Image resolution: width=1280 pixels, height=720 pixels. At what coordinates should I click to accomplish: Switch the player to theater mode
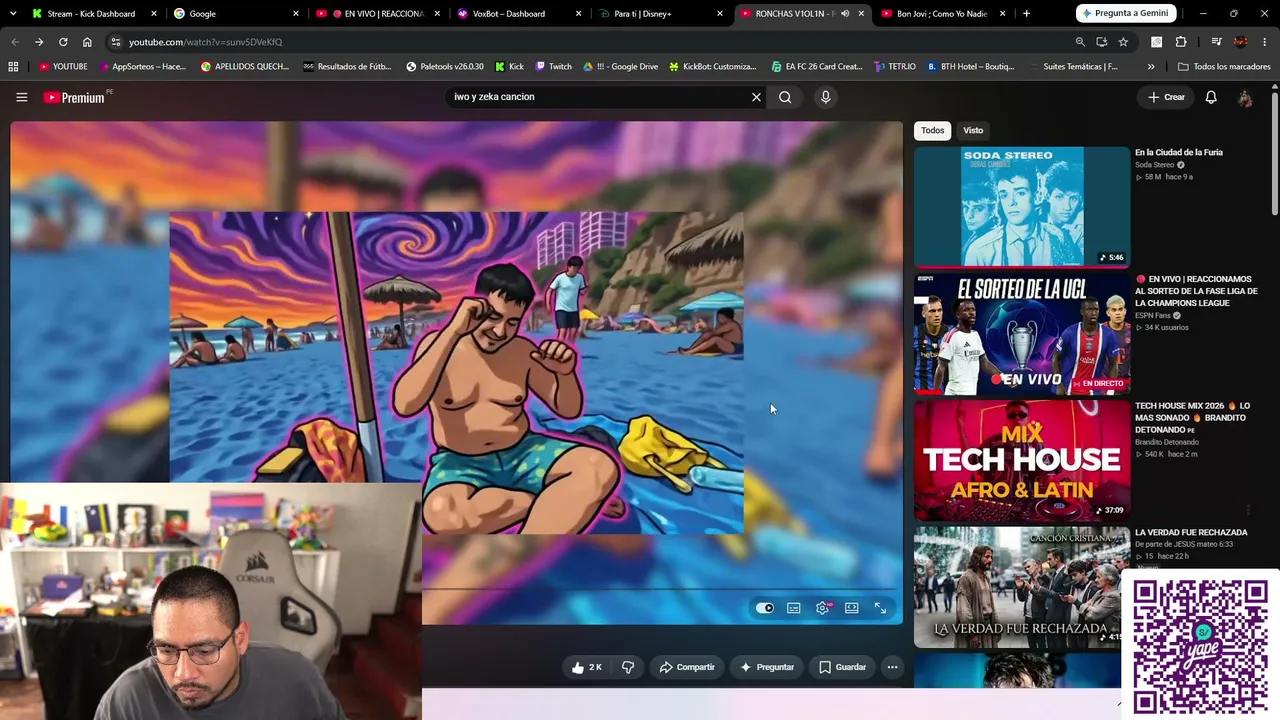(x=852, y=608)
